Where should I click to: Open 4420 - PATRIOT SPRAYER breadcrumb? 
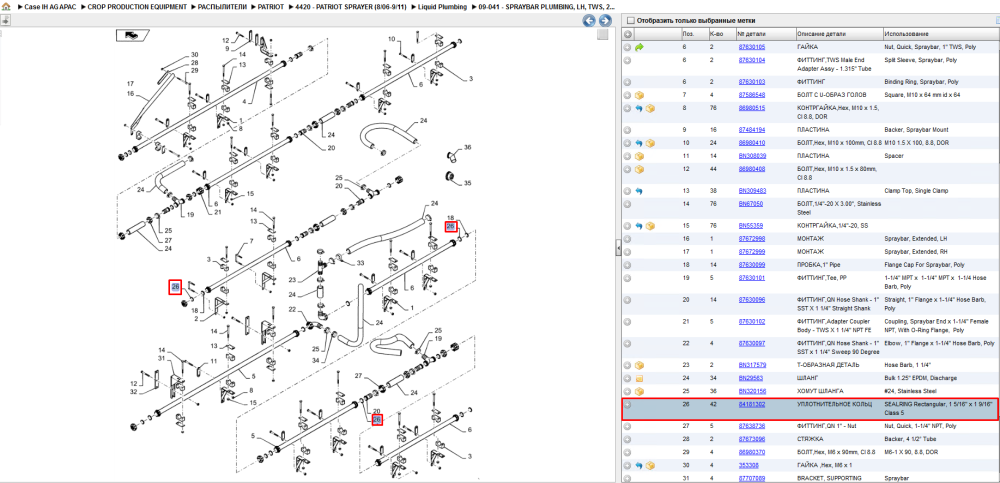pyautogui.click(x=351, y=6)
